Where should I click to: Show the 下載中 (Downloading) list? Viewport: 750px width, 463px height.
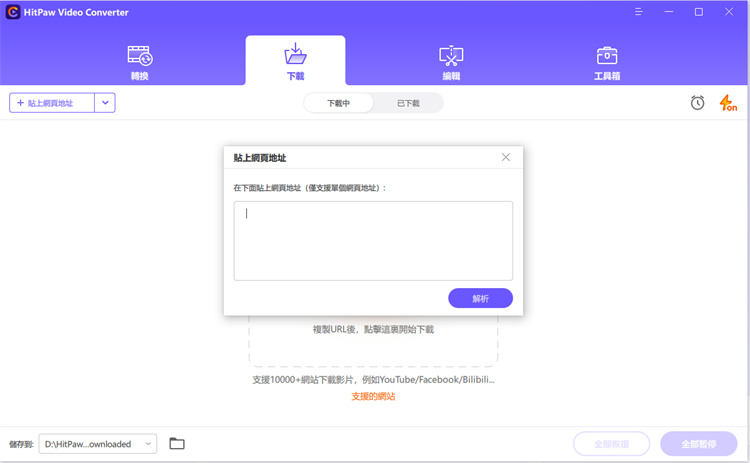point(339,103)
